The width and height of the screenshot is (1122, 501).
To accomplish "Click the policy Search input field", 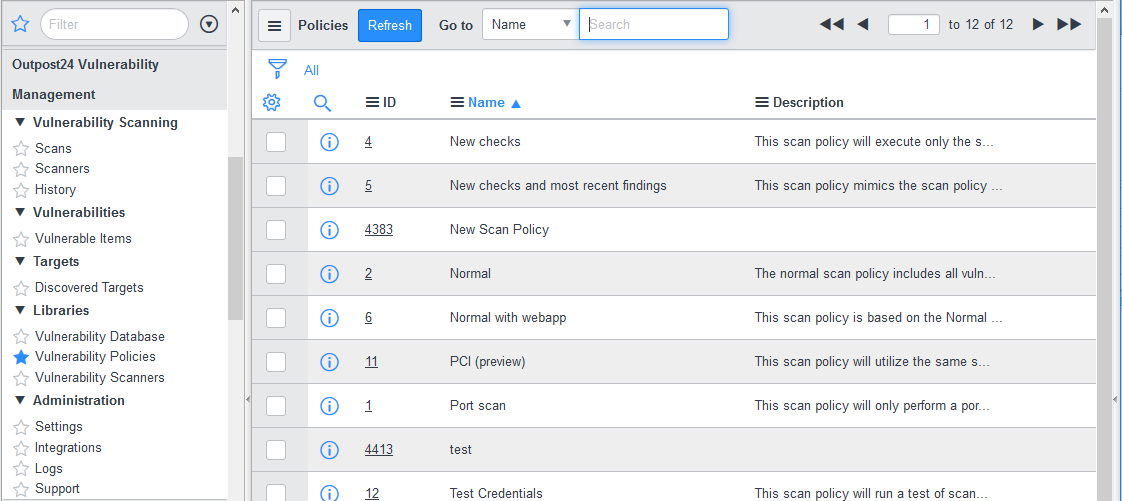I will point(654,25).
